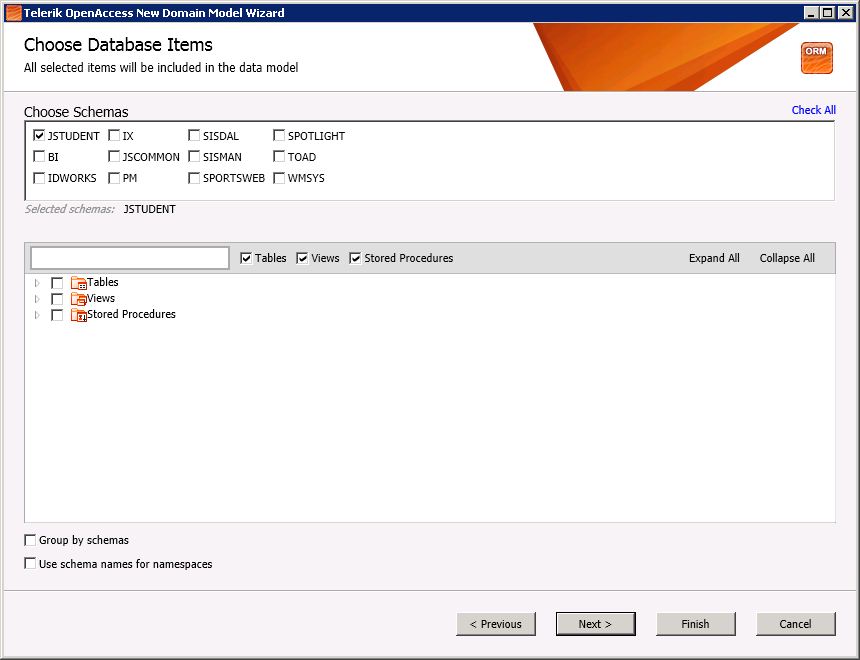Check the SPORTSWEB schema
860x660 pixels.
[x=194, y=178]
